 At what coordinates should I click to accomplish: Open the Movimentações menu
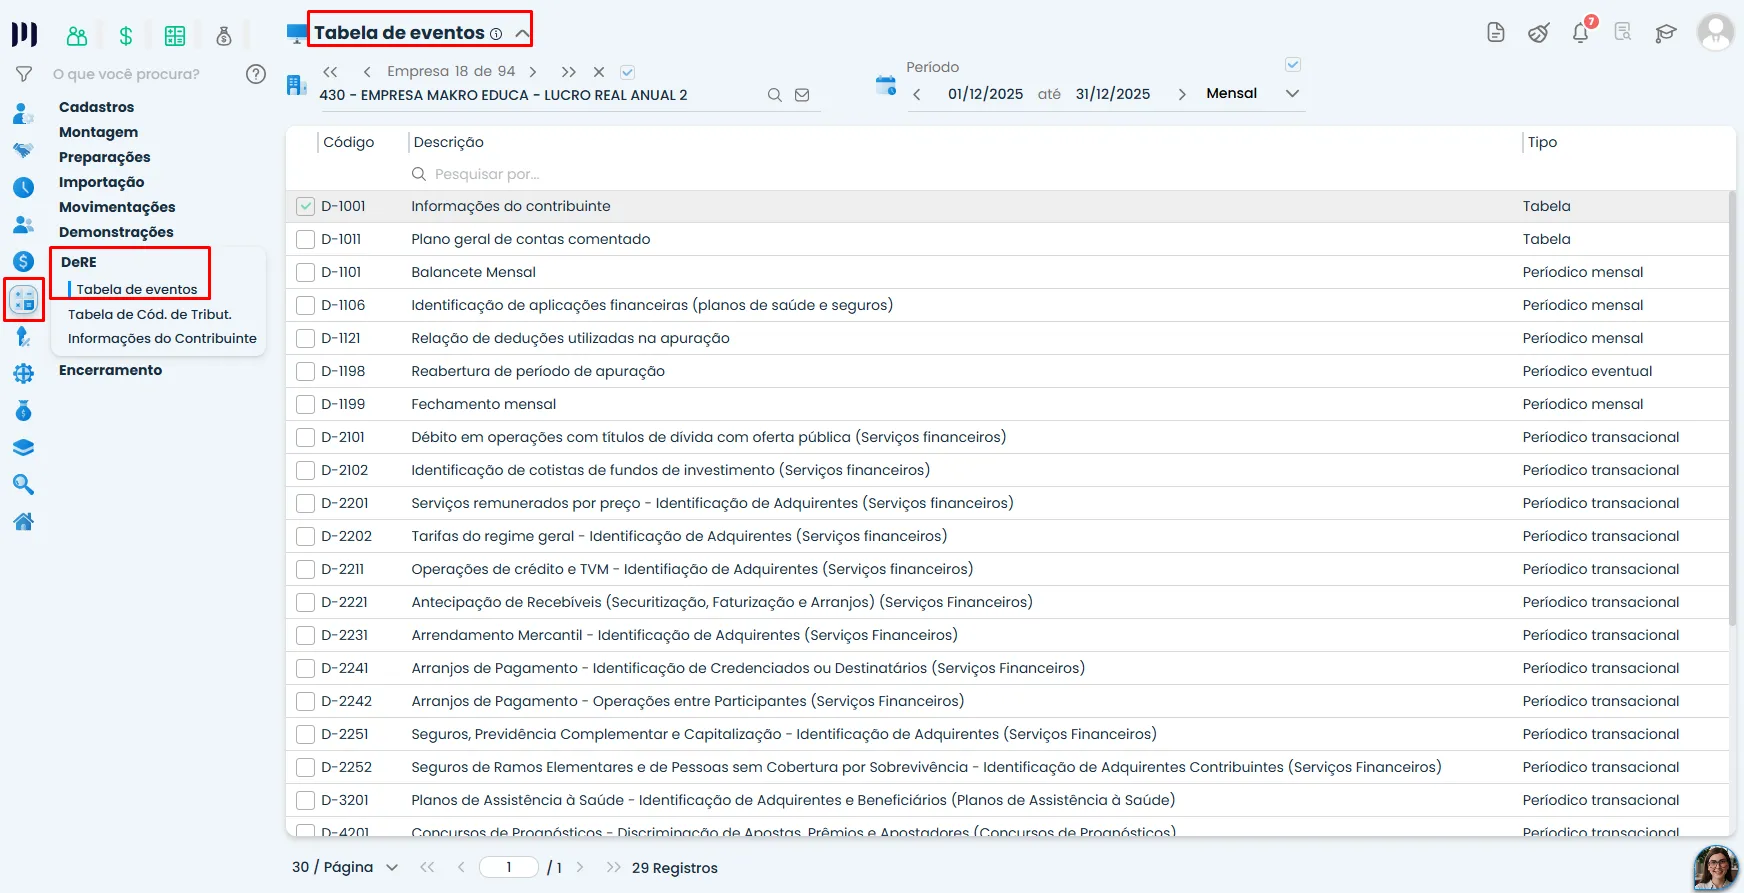[117, 207]
